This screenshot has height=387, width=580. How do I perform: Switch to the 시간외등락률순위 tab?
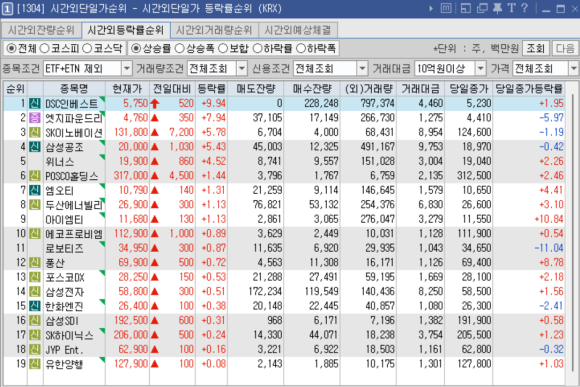pos(126,30)
